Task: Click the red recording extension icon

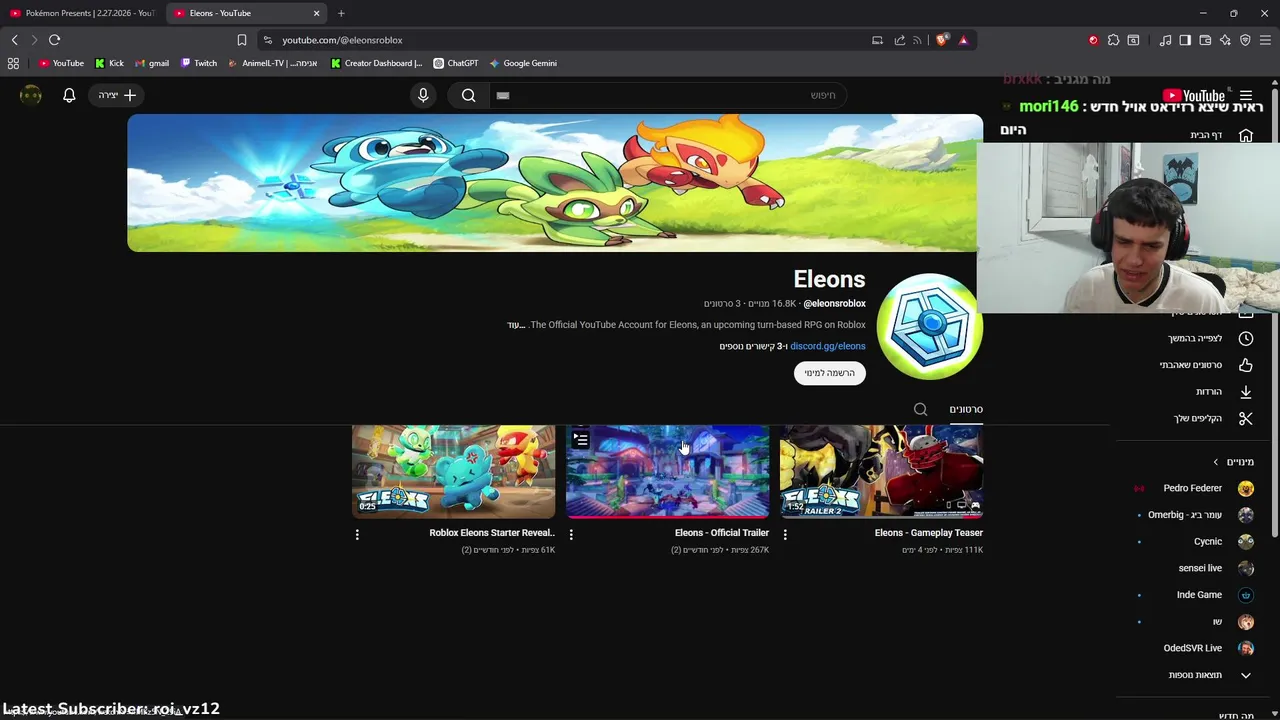Action: [x=1093, y=40]
